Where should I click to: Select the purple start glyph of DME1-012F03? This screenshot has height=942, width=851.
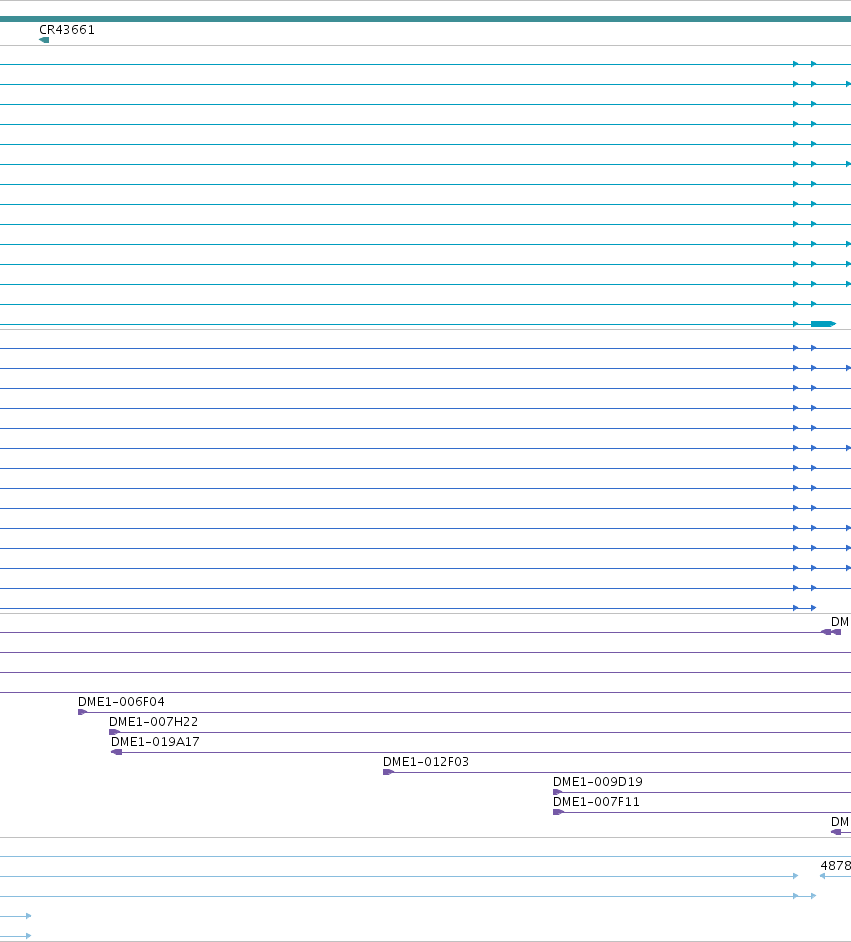coord(389,772)
